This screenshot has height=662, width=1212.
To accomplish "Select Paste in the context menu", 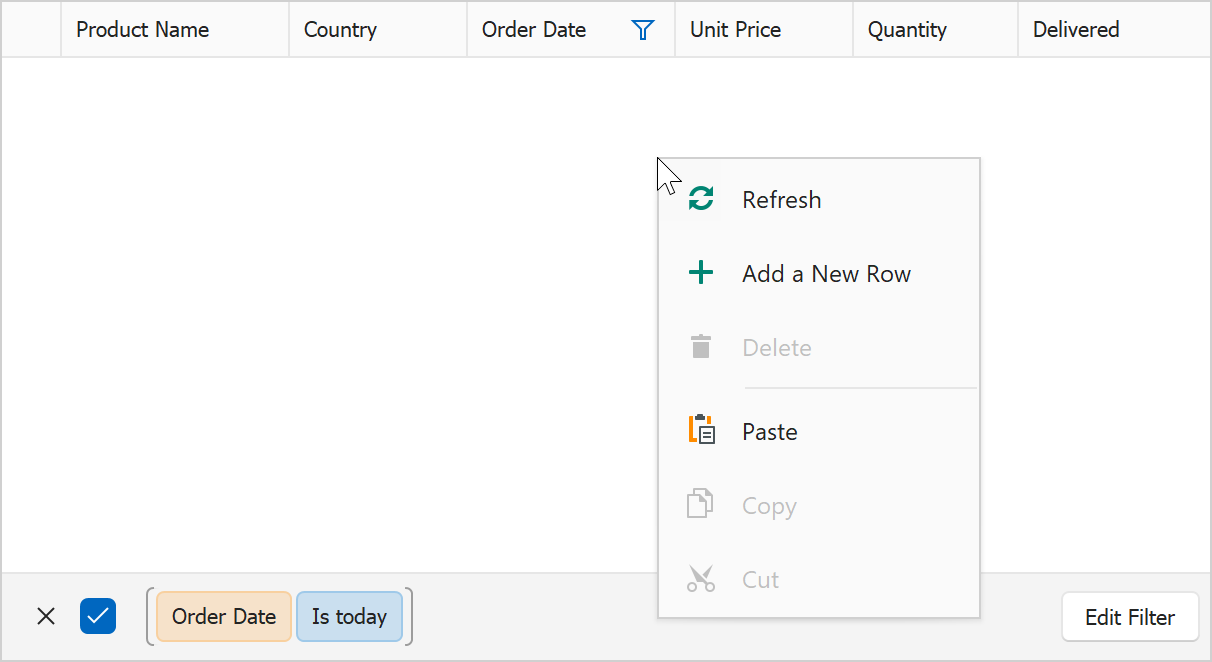I will click(x=769, y=432).
